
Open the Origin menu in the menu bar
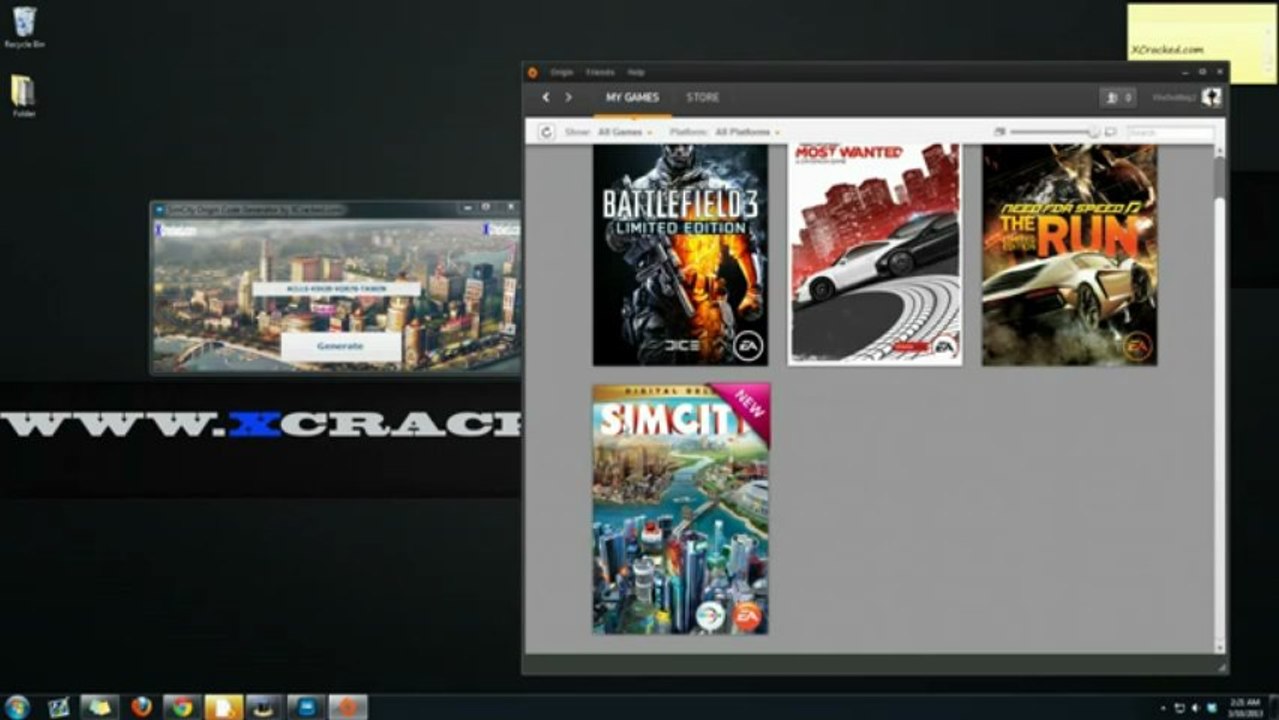(x=561, y=72)
